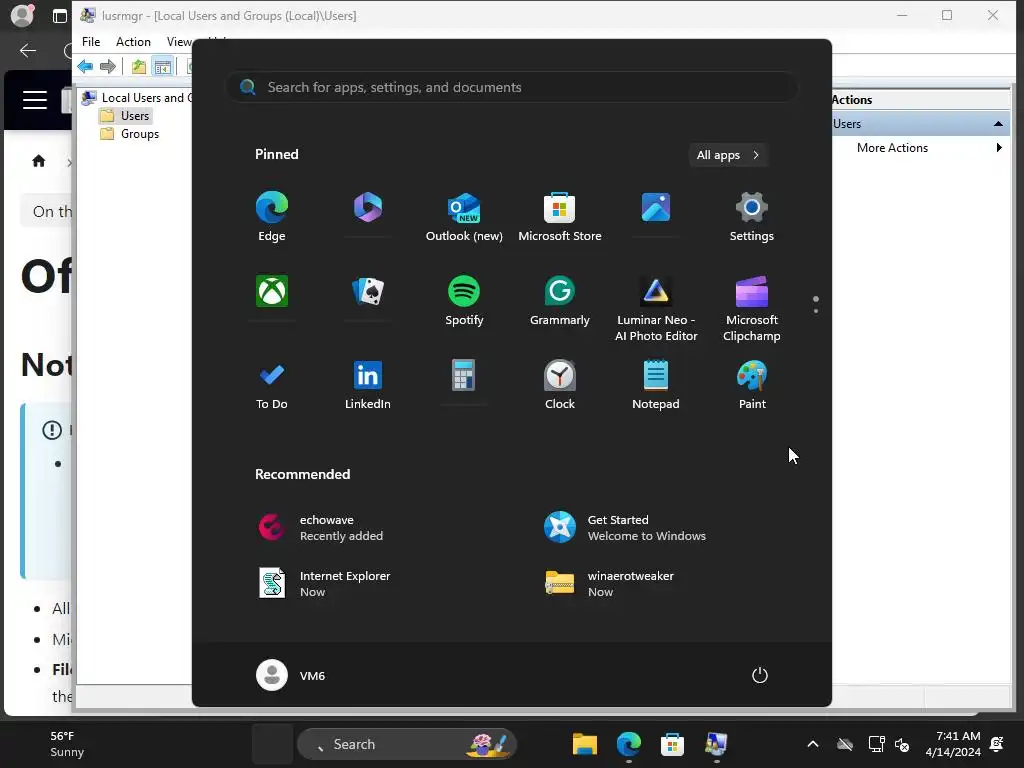1024x768 pixels.
Task: Open the Action menu in lusrmgr
Action: [133, 42]
